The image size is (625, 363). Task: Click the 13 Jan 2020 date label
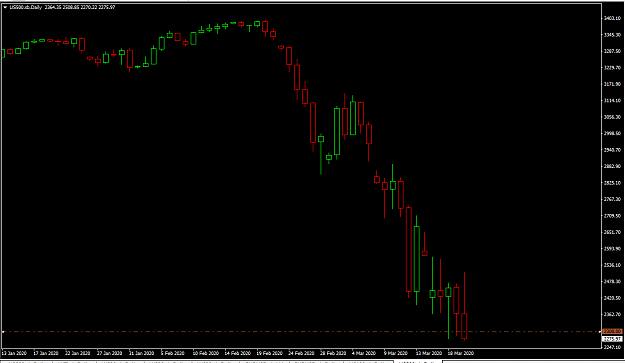coord(14,353)
